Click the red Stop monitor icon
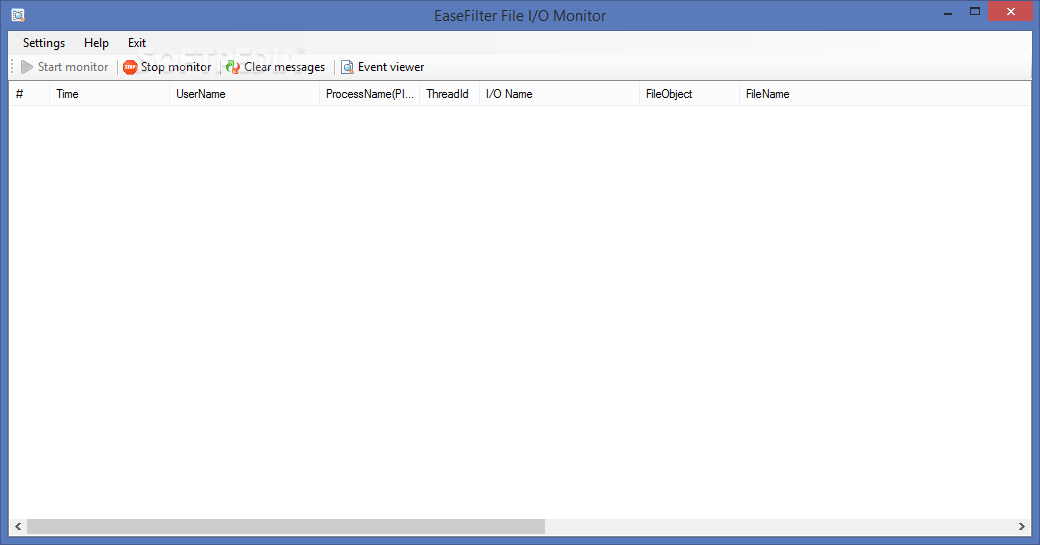 click(130, 67)
